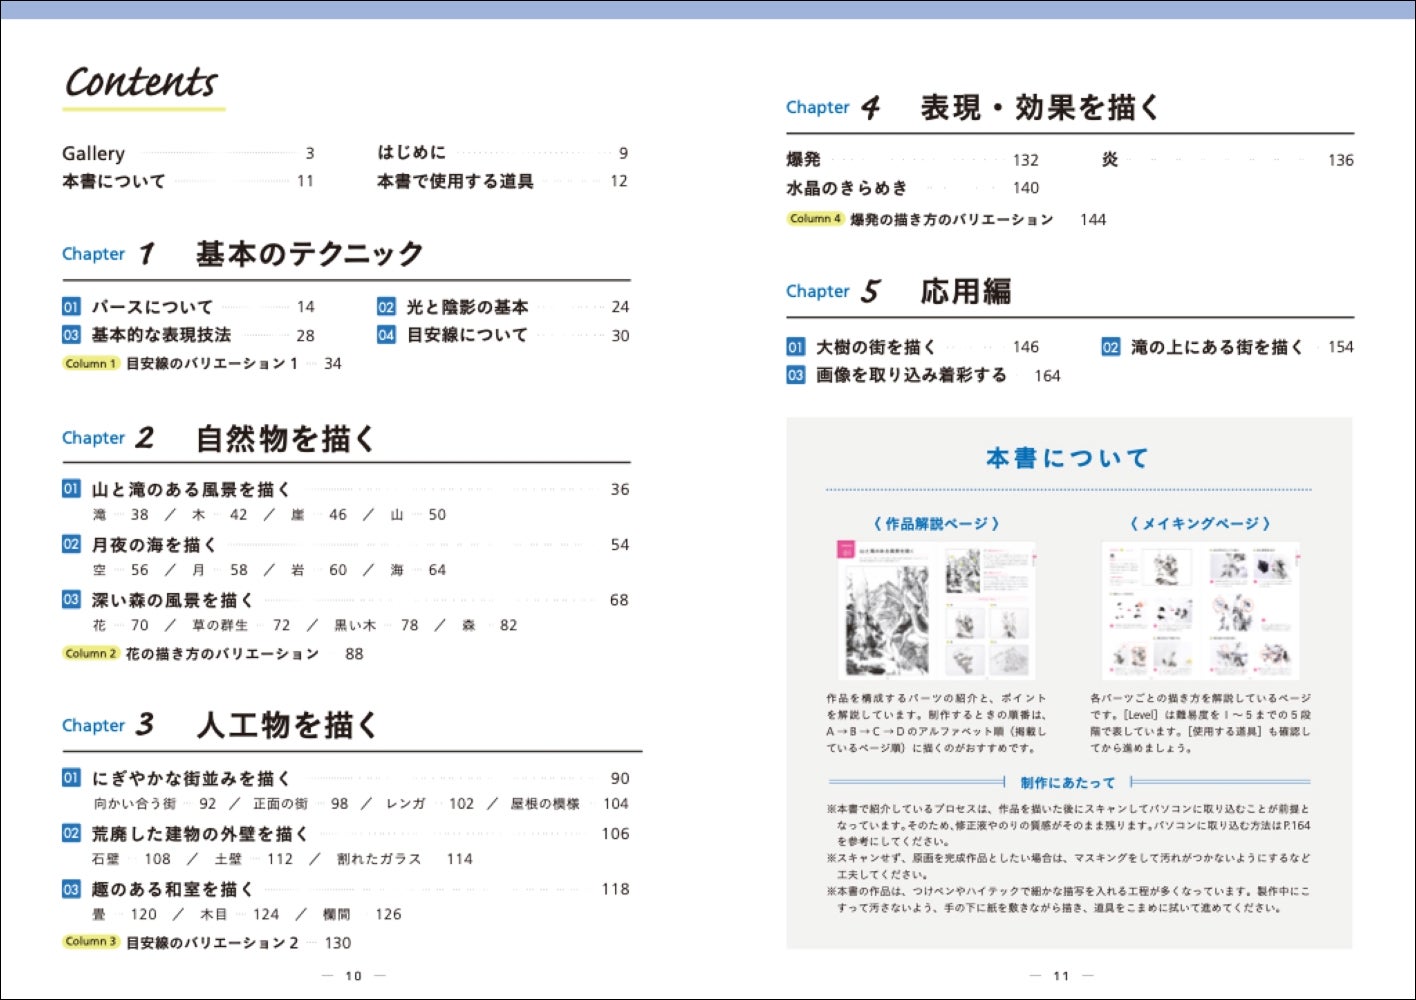Click the 03 badge beside 画像を取り込み着彩する

pos(795,375)
